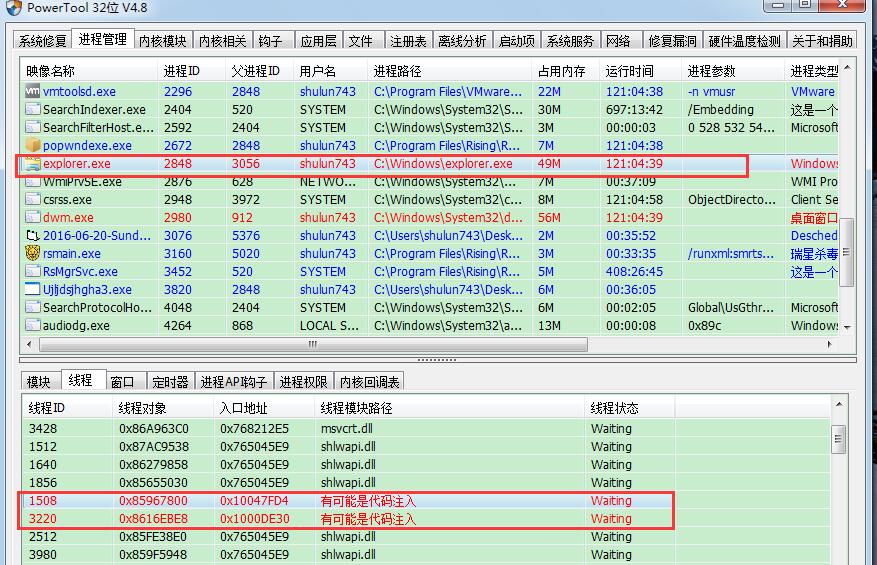This screenshot has width=877, height=565.
Task: Select thread 3980 row
Action: 426,554
